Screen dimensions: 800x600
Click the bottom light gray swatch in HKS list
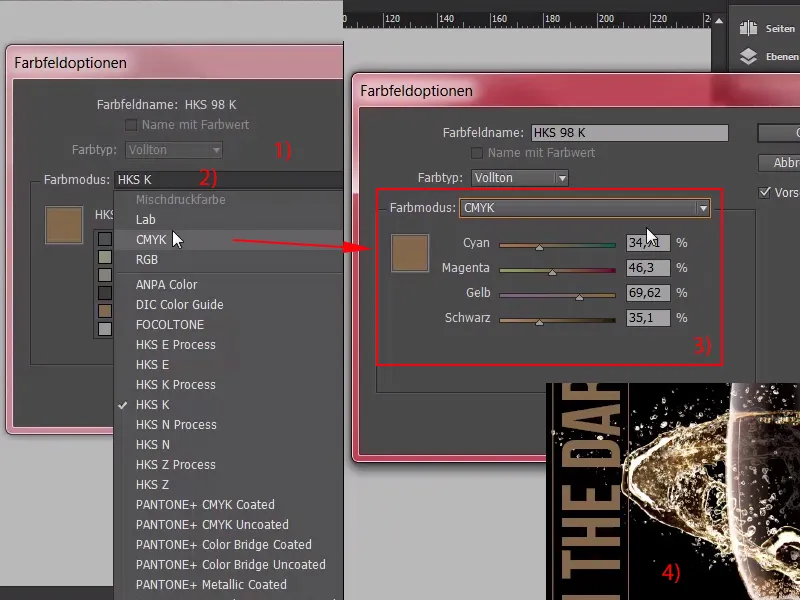click(x=105, y=329)
